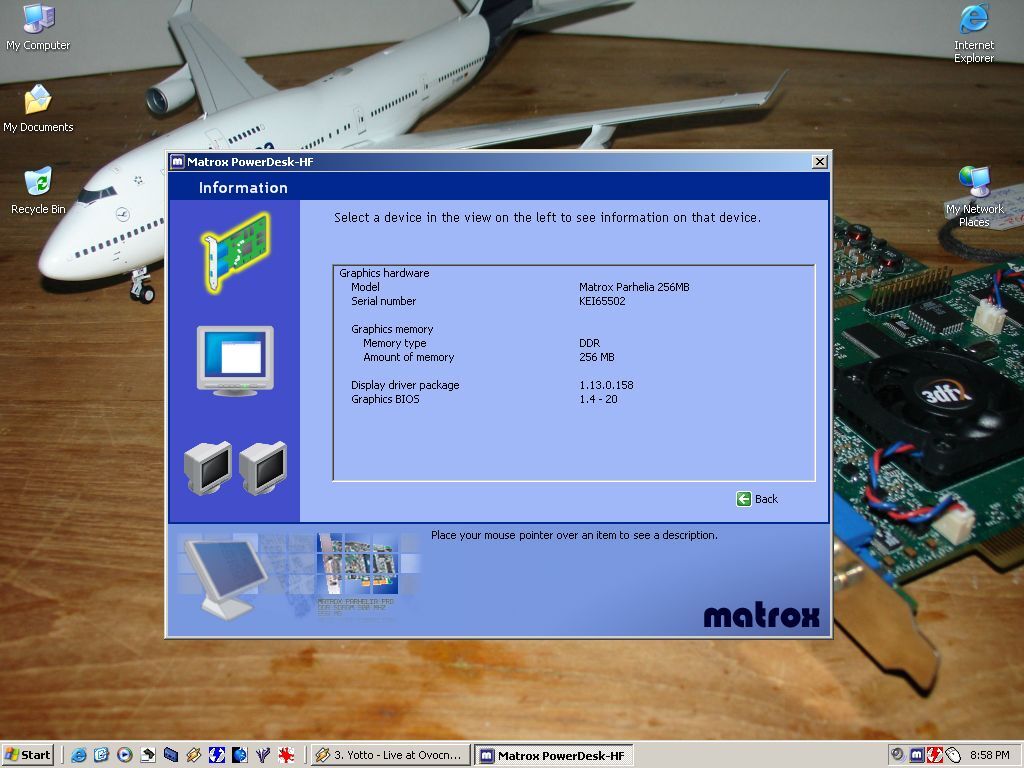The image size is (1024, 768).
Task: Open My Documents desktop icon
Action: pos(38,109)
